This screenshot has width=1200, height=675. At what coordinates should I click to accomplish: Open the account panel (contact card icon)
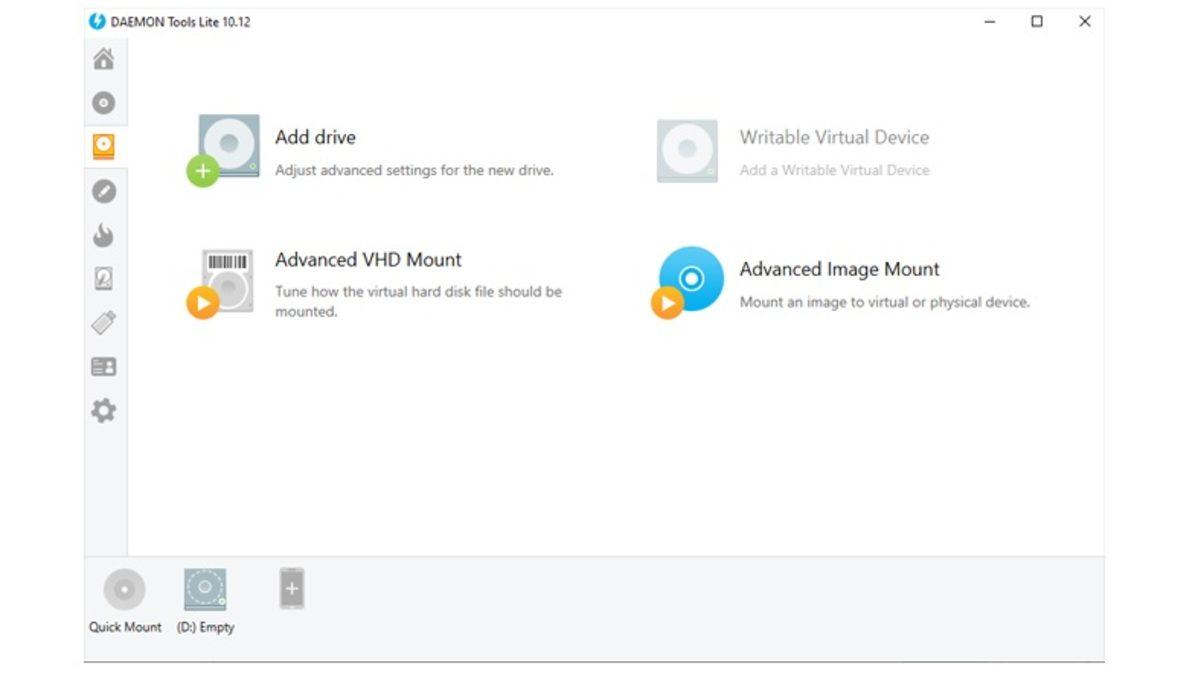(x=104, y=366)
